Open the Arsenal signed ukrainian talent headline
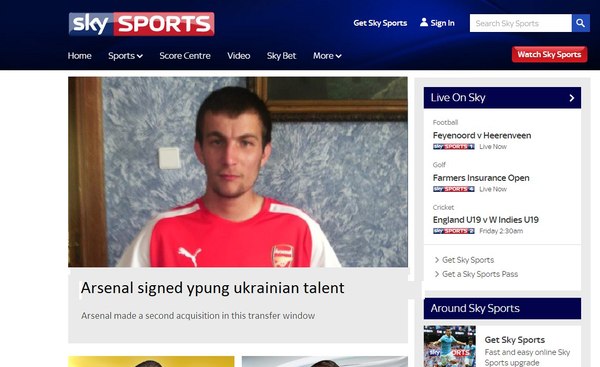This screenshot has height=367, width=600. [x=212, y=288]
